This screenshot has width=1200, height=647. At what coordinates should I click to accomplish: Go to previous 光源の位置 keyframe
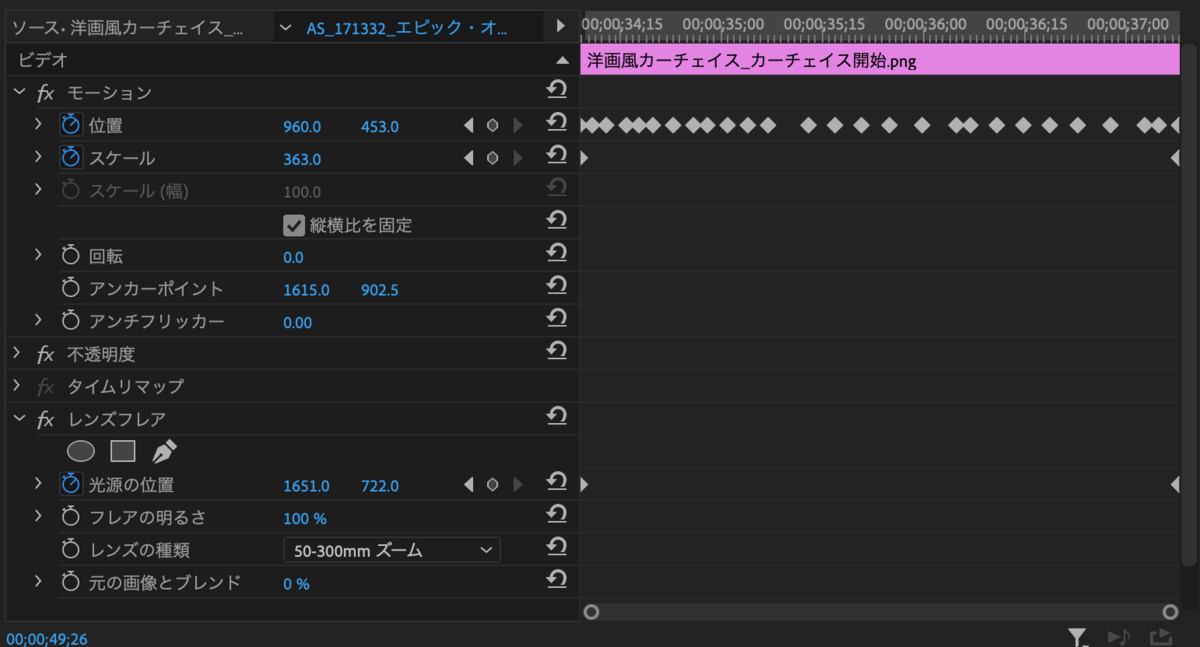coord(468,485)
